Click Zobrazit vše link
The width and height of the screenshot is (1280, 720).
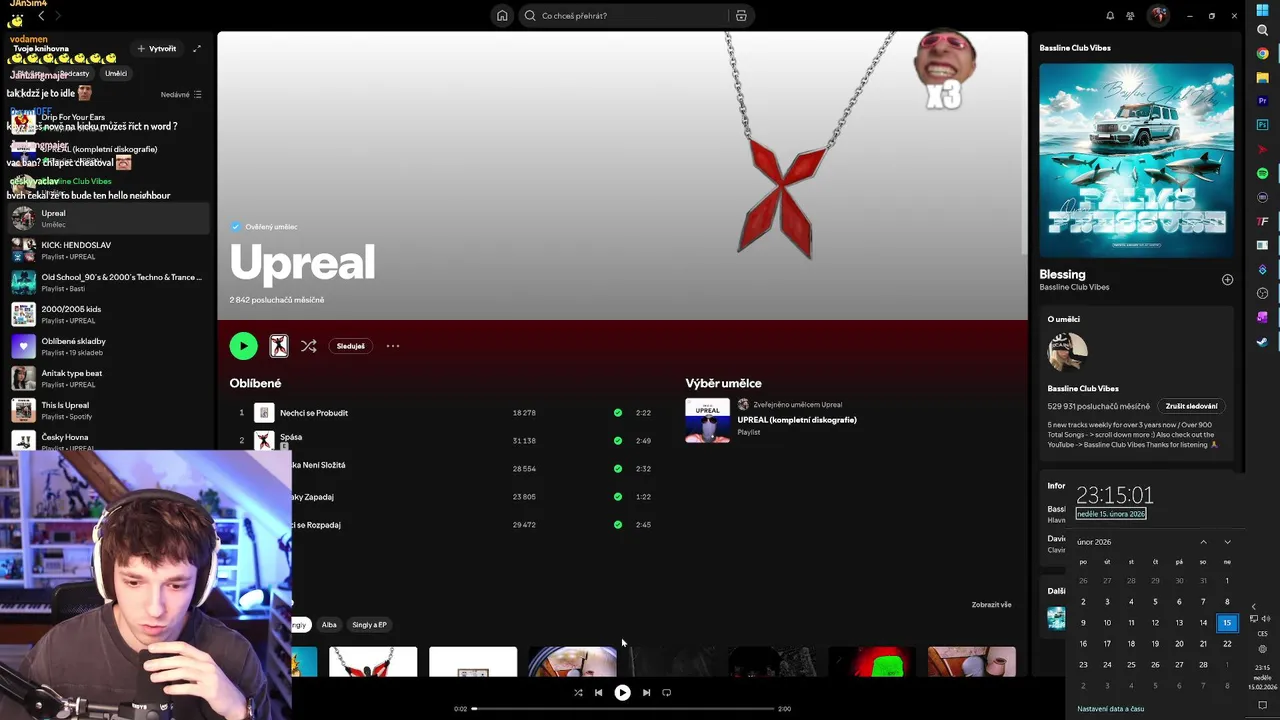point(991,605)
